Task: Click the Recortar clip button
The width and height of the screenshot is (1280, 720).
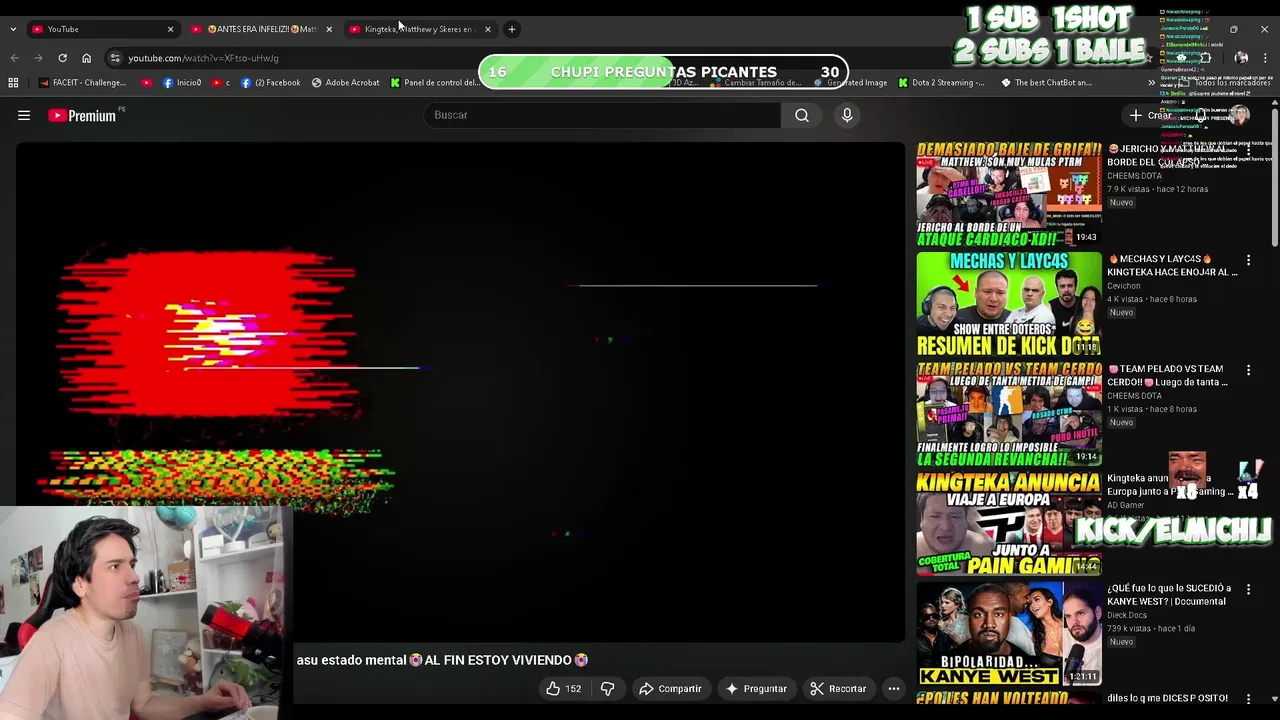Action: (x=838, y=689)
